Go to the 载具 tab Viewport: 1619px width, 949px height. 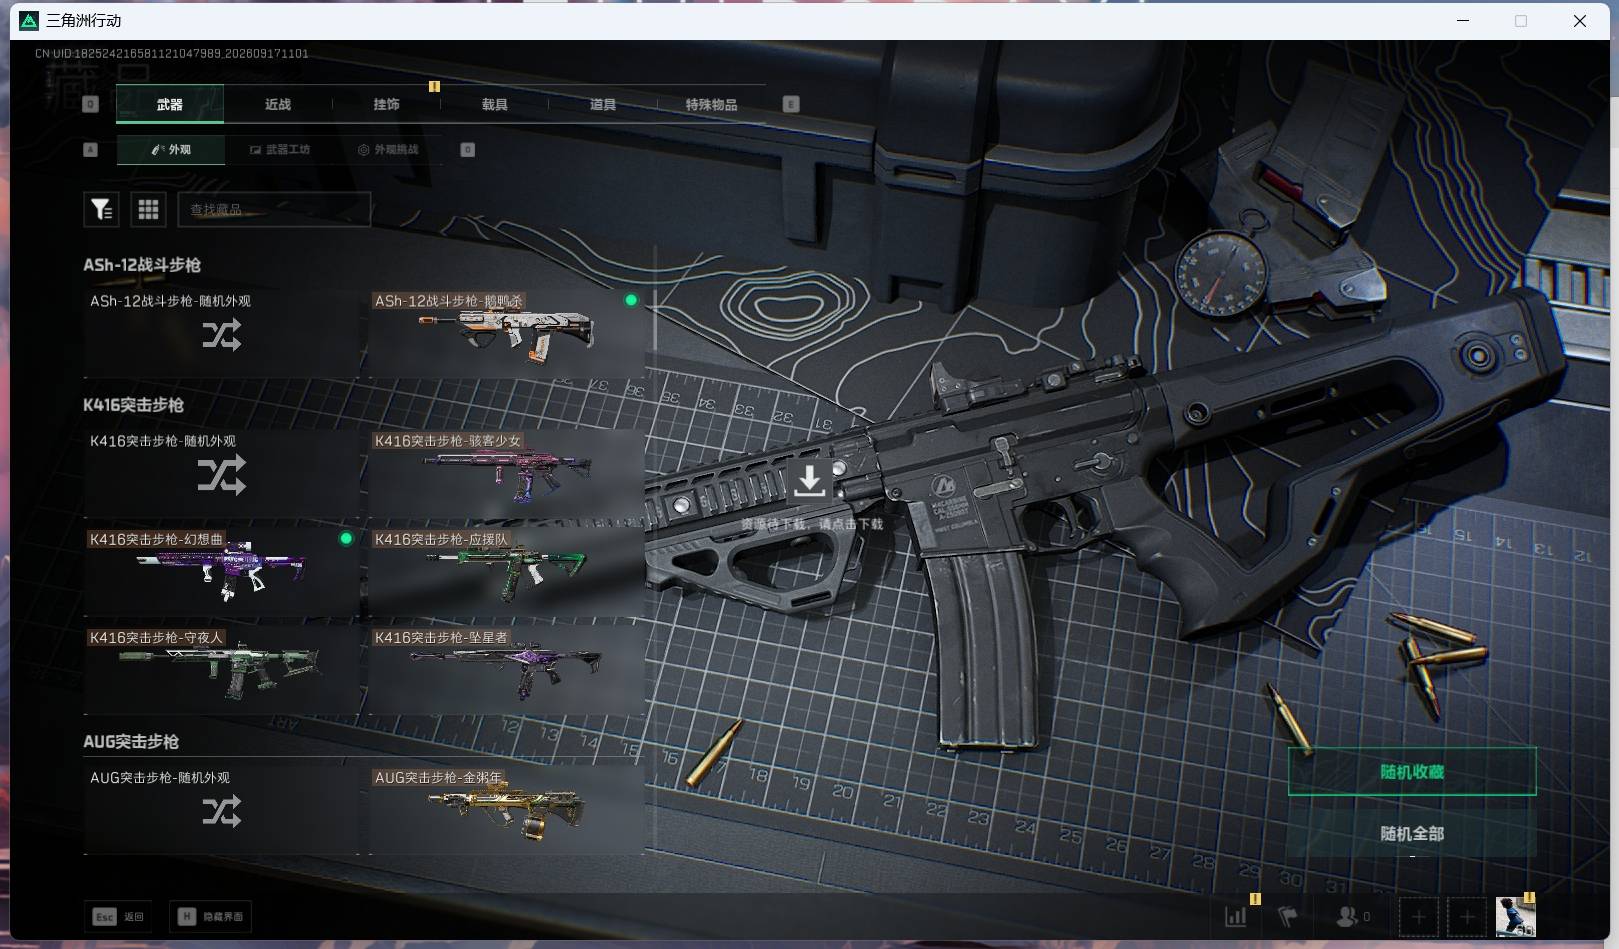(494, 104)
